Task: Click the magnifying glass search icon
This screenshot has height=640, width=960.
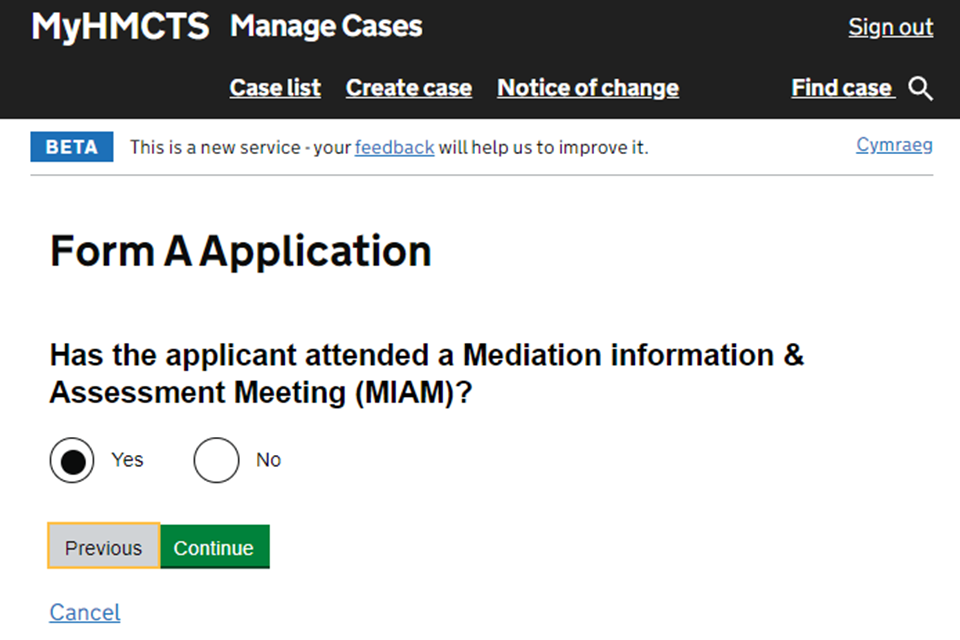Action: click(921, 89)
